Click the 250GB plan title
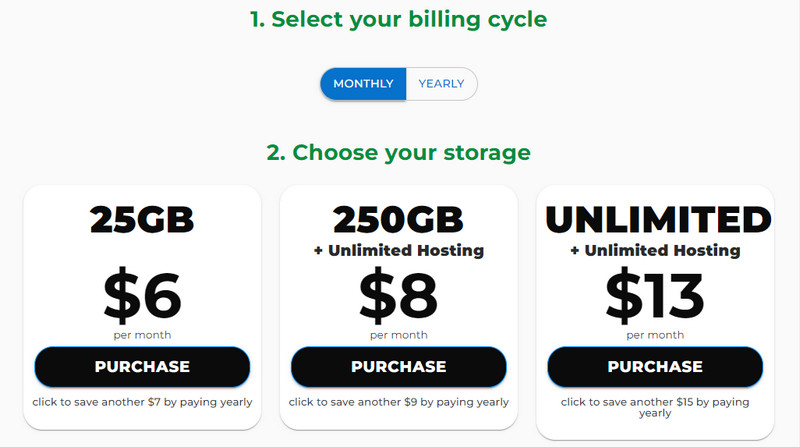Image resolution: width=800 pixels, height=447 pixels. pos(399,219)
